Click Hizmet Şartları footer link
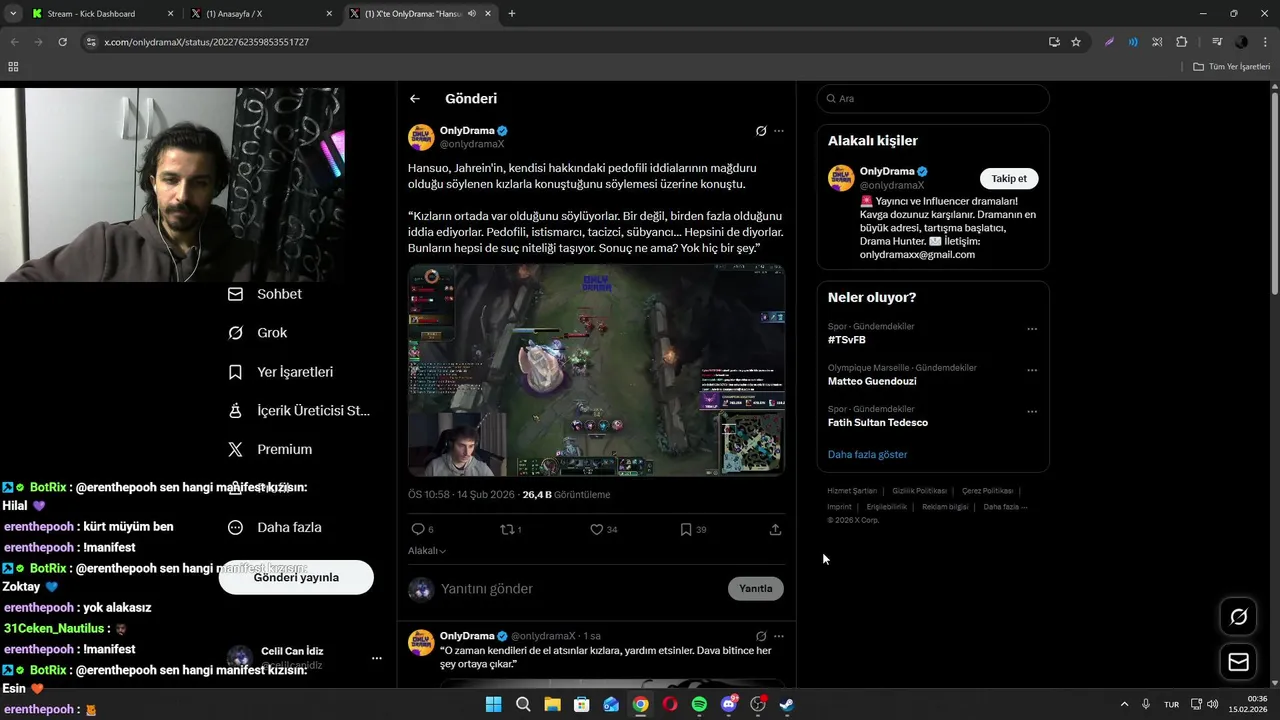The width and height of the screenshot is (1280, 720). click(x=852, y=491)
